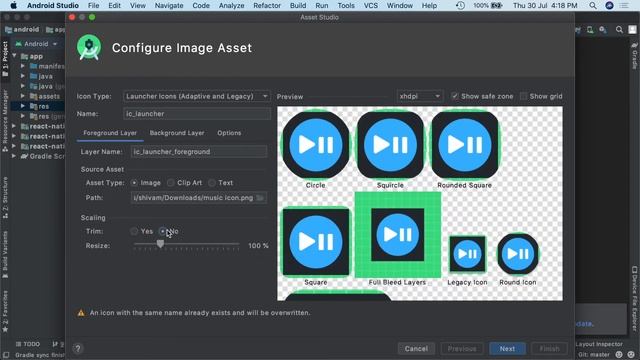Open the Resource Manager side panel
Viewport: 640px width, 360px height.
click(x=5, y=121)
